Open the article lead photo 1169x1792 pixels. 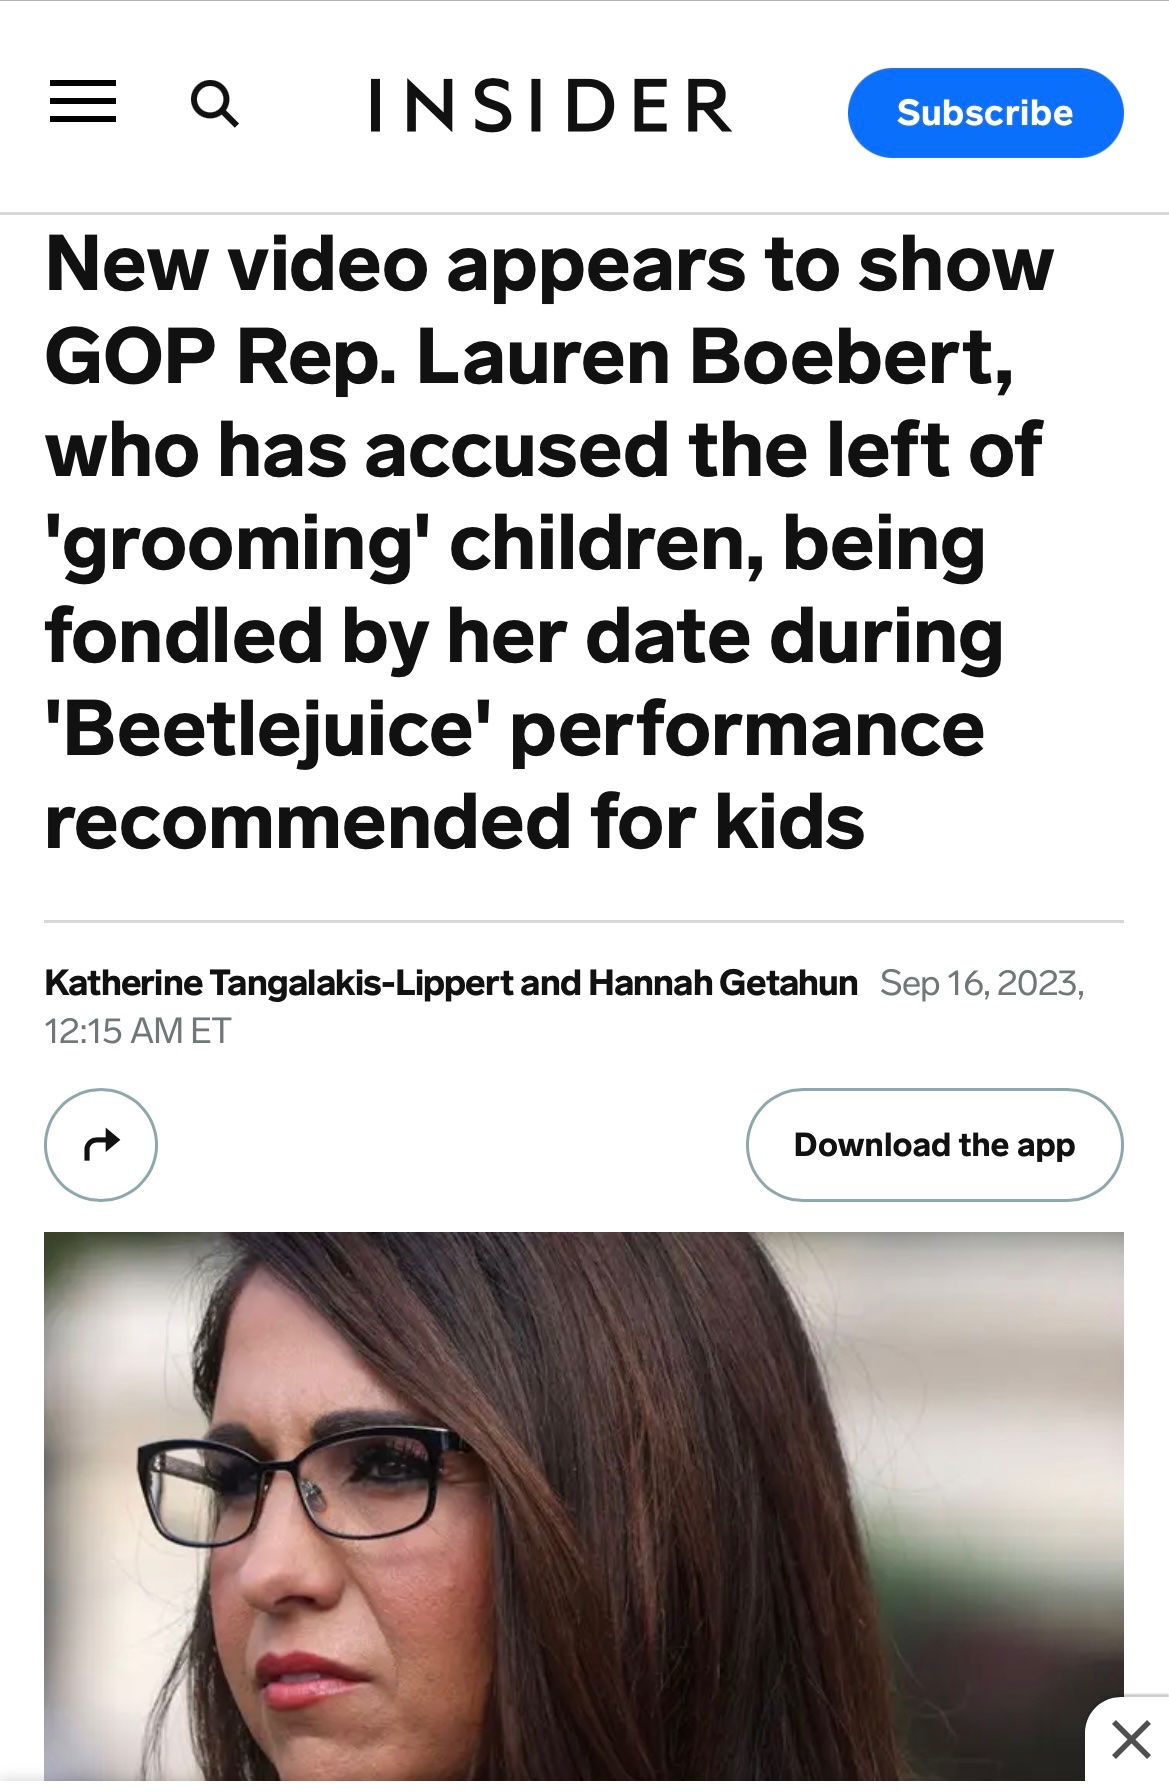pos(583,1500)
